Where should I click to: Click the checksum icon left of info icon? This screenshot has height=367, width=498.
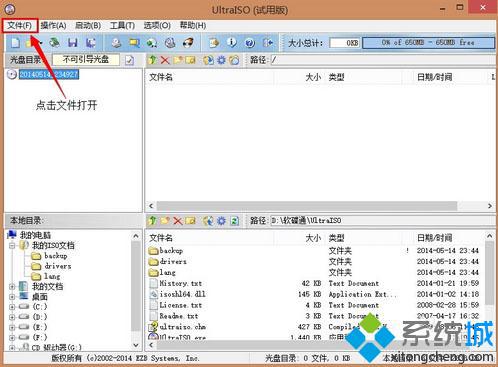tap(214, 43)
